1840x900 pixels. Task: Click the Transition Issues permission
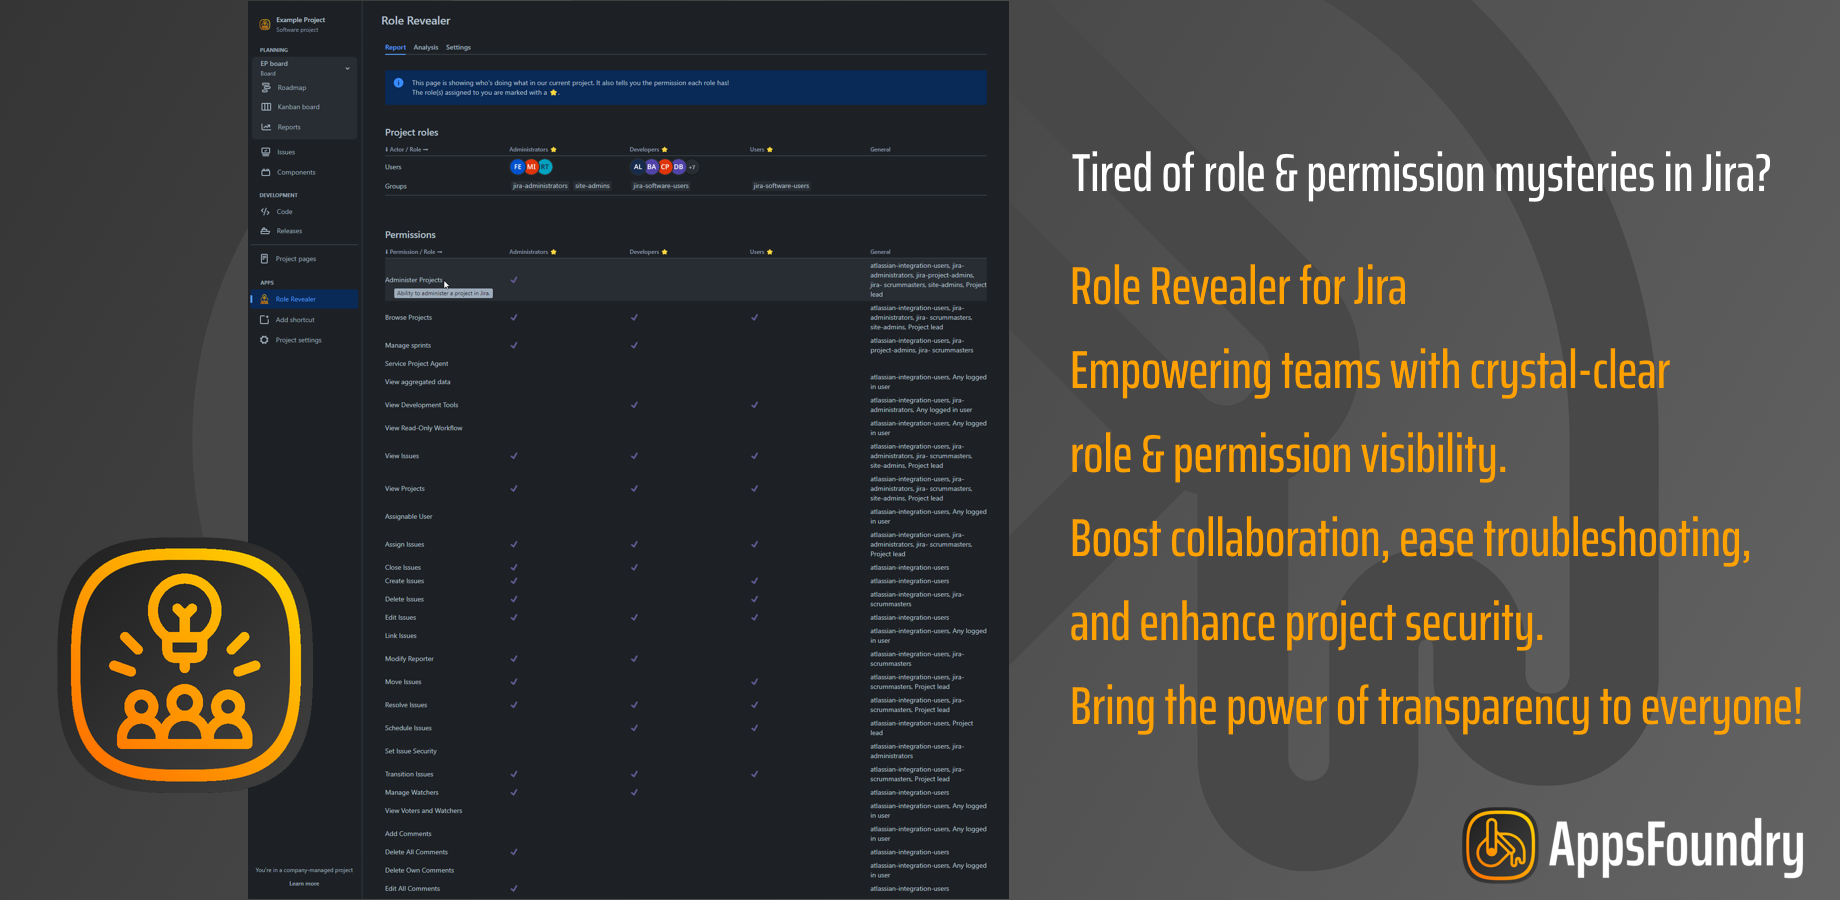(409, 774)
